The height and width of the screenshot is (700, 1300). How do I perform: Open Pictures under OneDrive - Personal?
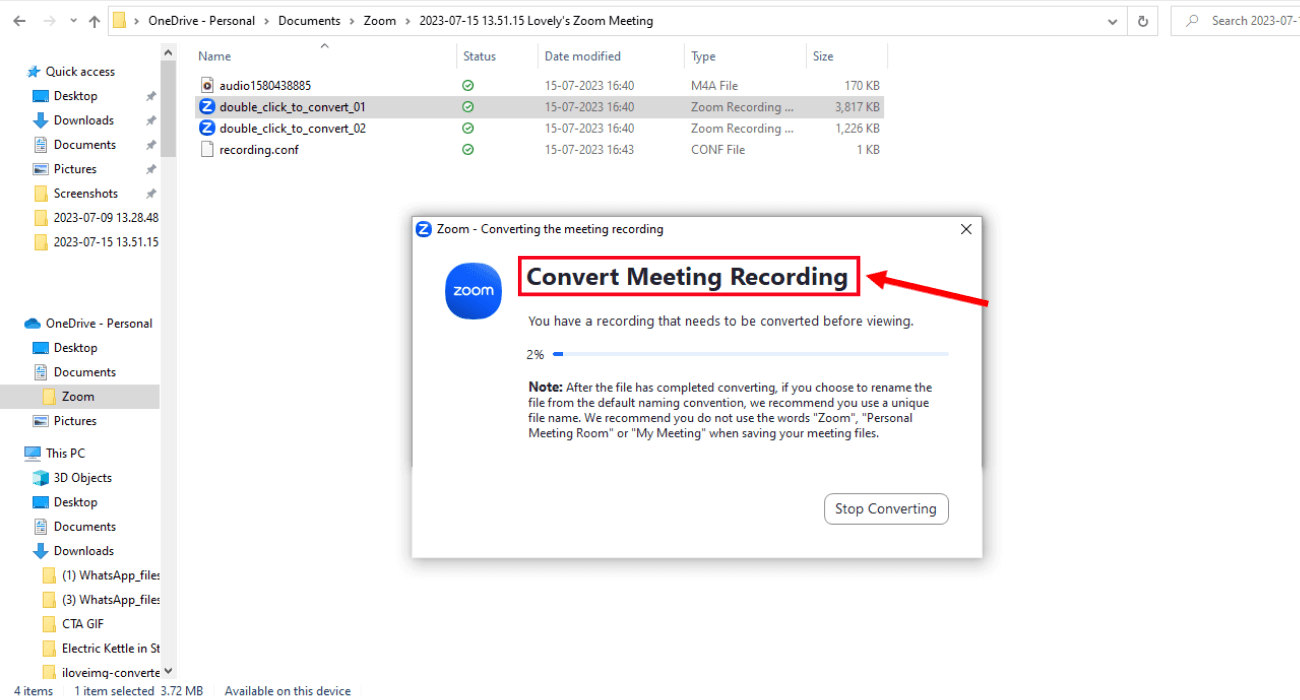75,421
